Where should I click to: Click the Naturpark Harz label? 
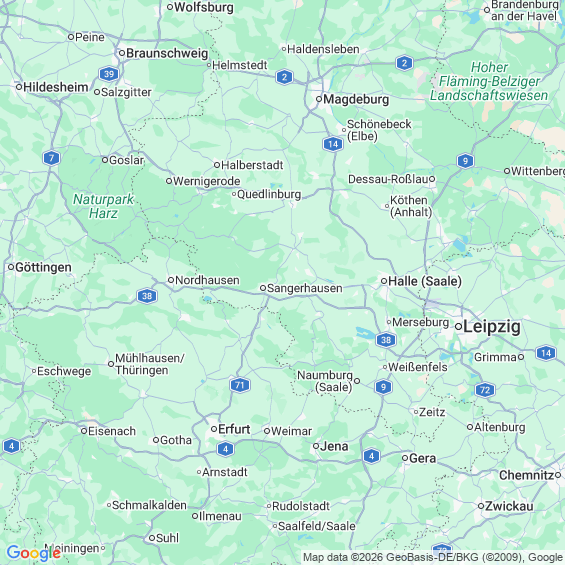click(103, 206)
